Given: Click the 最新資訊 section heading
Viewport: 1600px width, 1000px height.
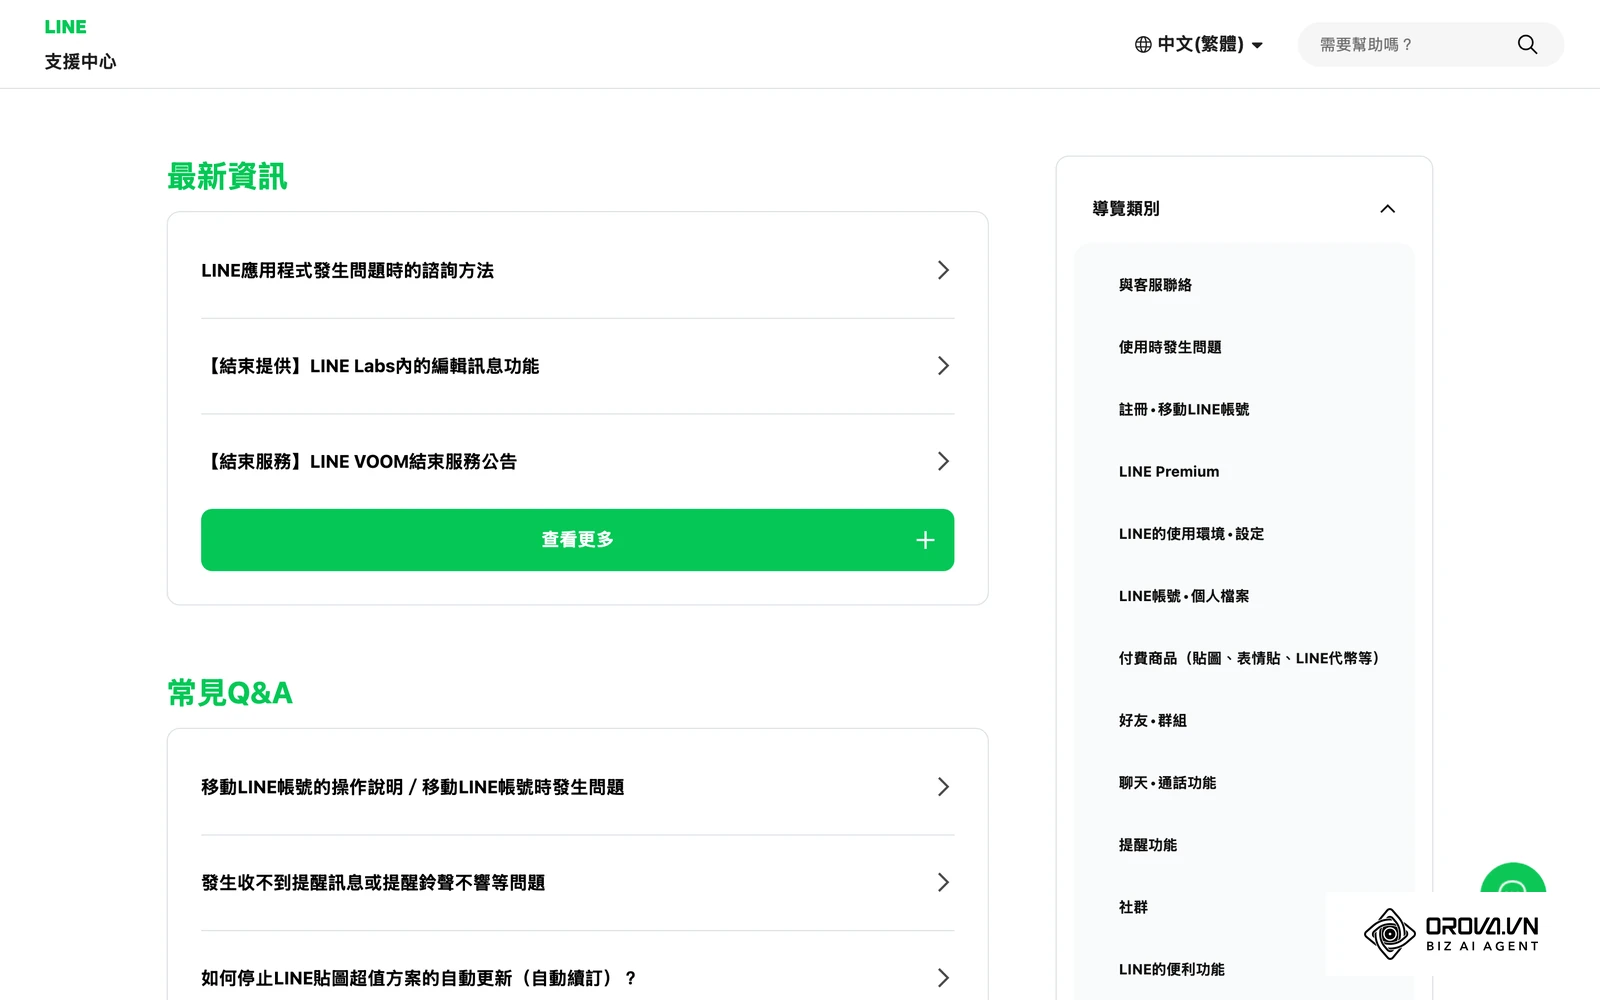Looking at the screenshot, I should tap(227, 176).
